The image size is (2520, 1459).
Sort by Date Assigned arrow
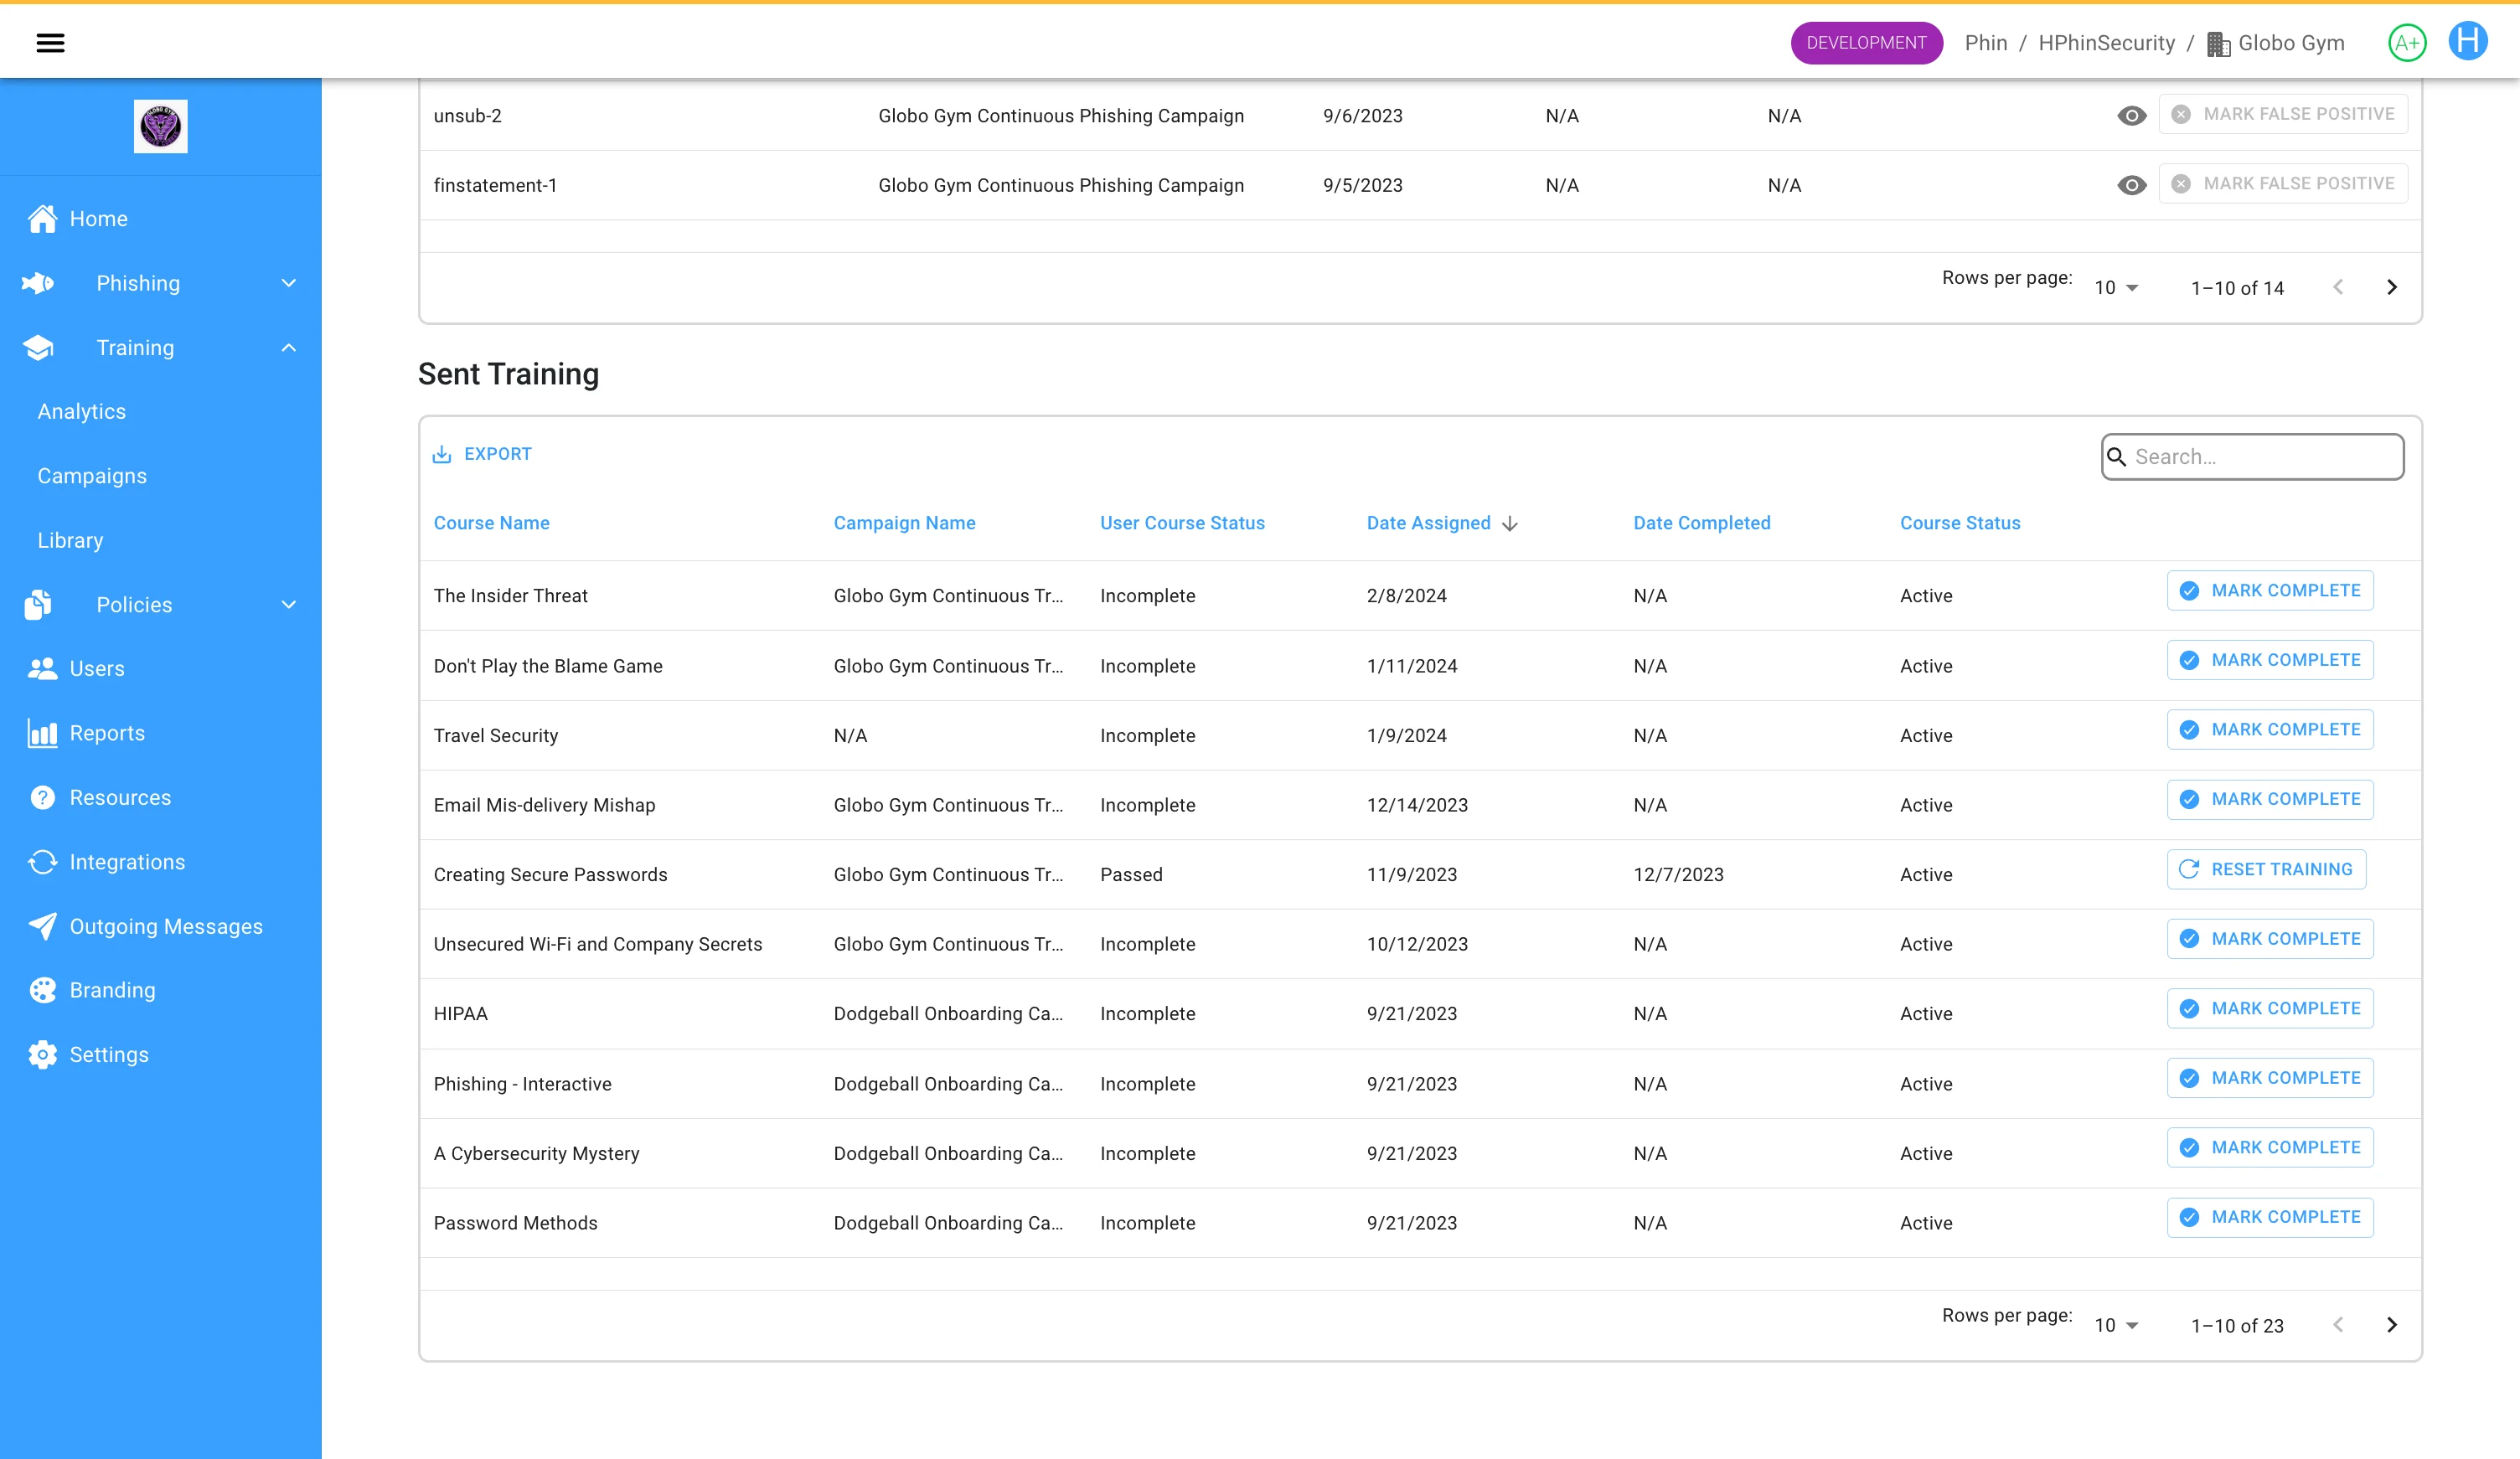tap(1509, 524)
